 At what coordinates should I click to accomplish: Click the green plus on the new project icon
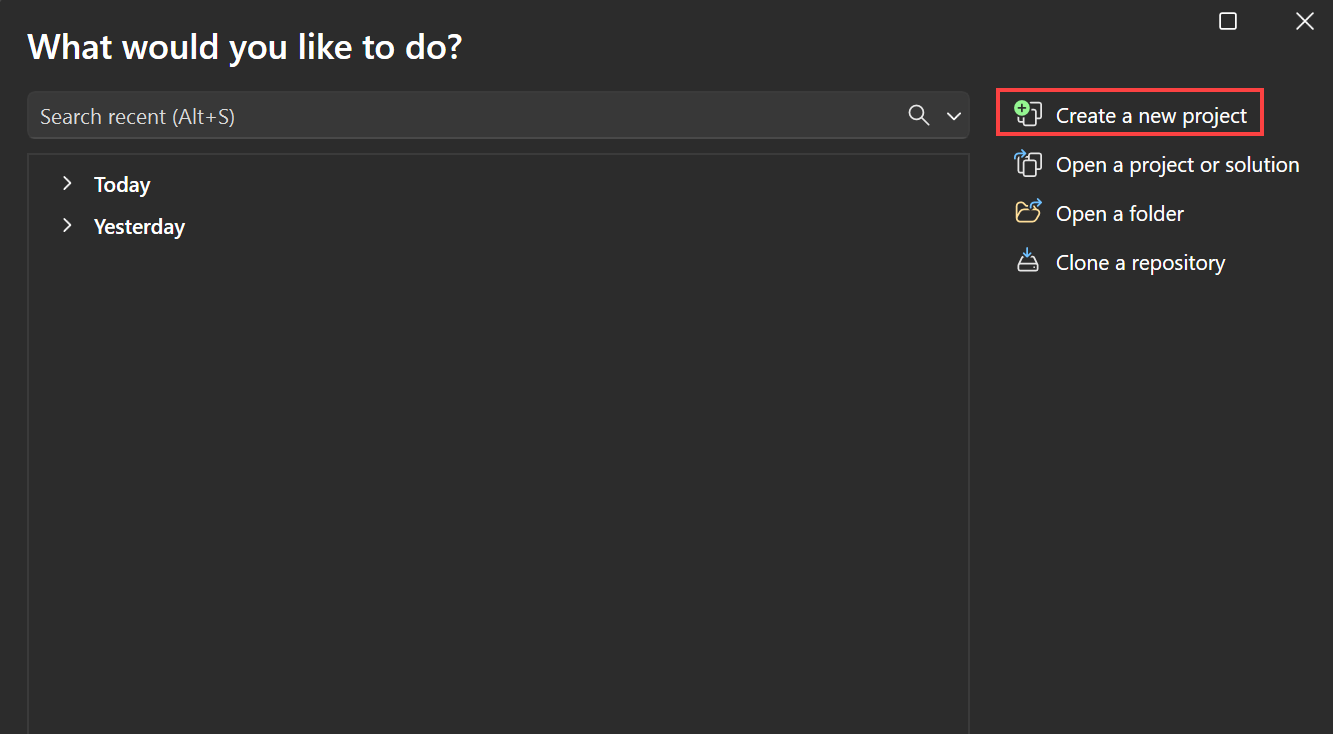(1021, 107)
